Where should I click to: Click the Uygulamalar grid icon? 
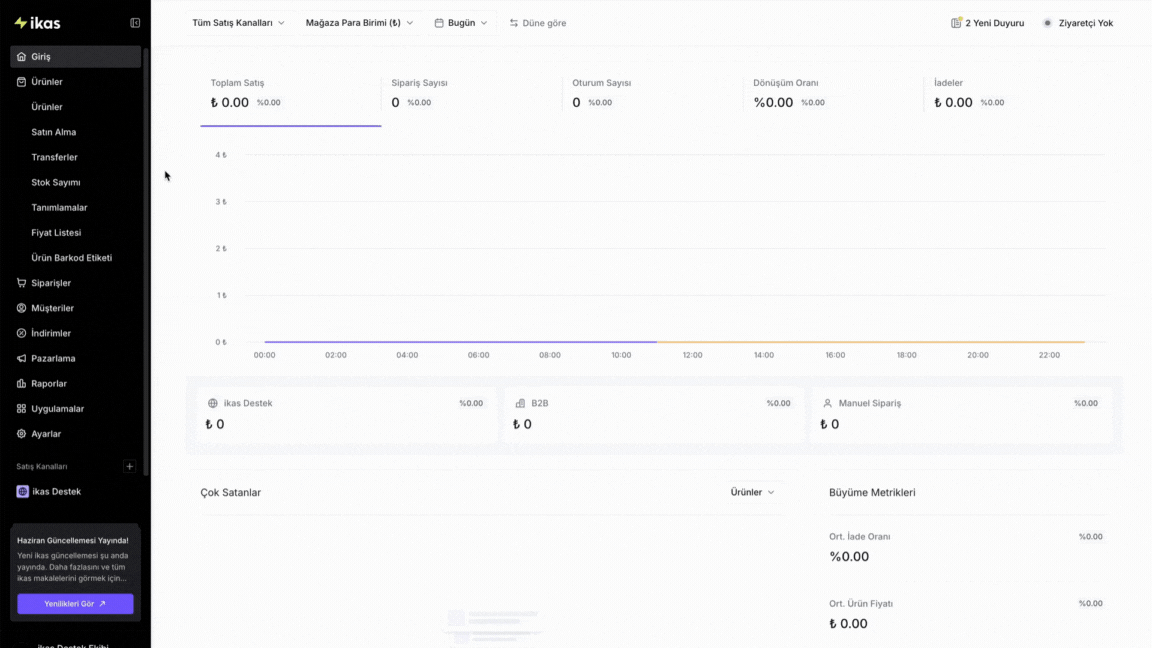coord(21,408)
